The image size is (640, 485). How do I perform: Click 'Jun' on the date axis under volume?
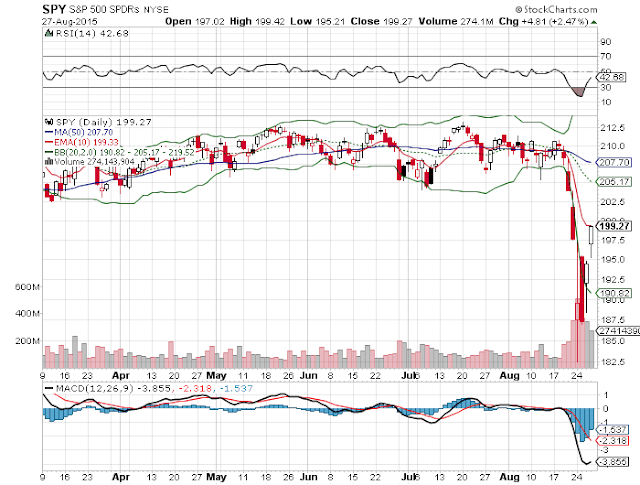pyautogui.click(x=309, y=376)
